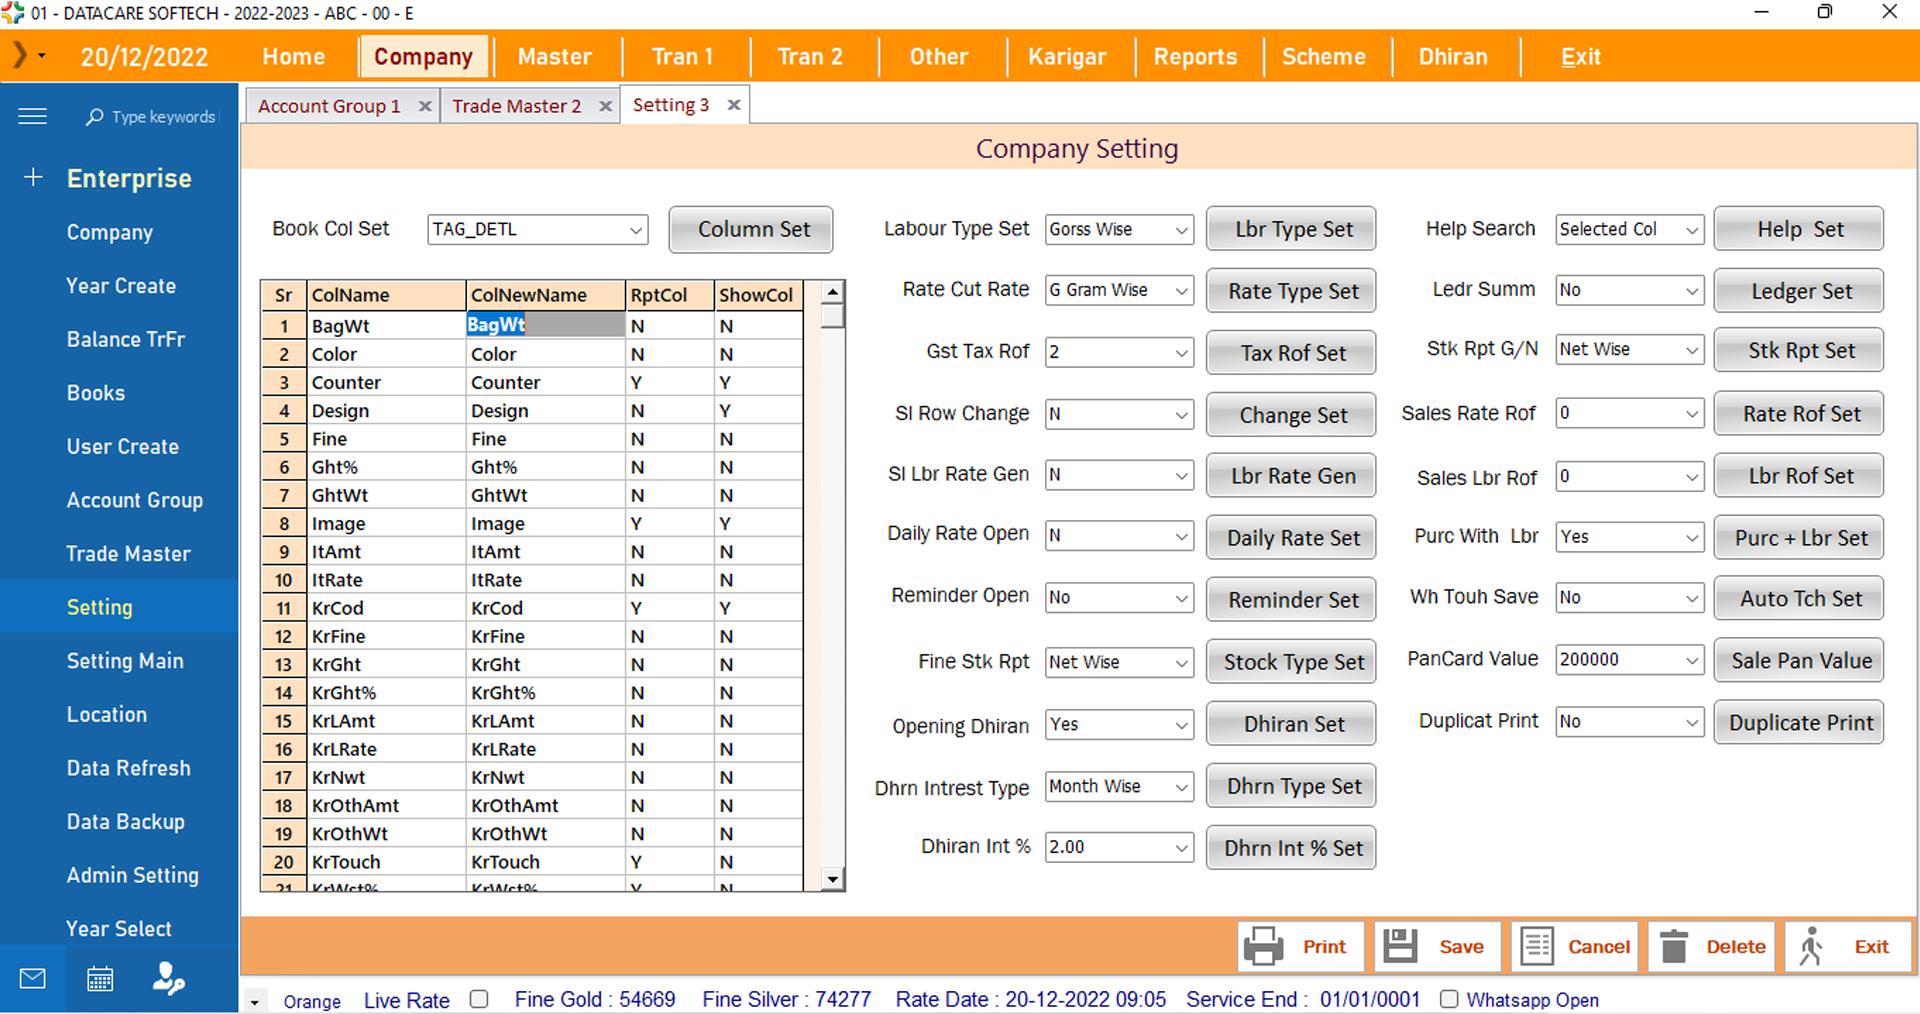
Task: Expand the Labour Type Set dropdown
Action: click(x=1181, y=230)
